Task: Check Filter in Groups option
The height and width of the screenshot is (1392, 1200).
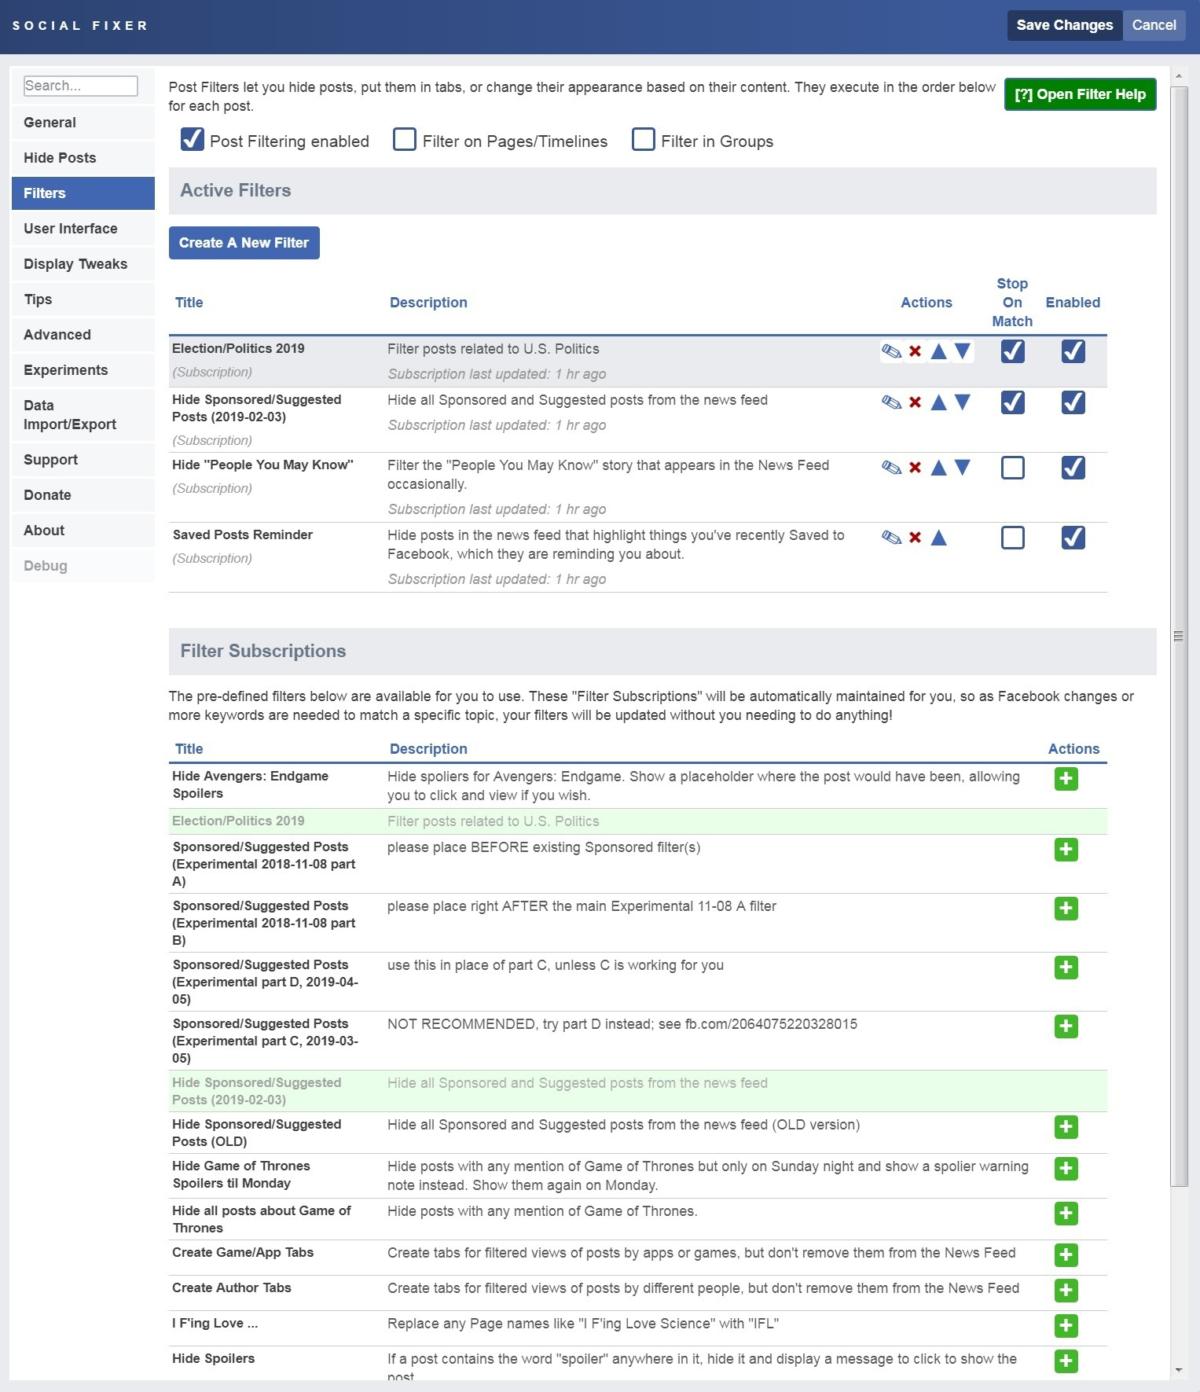Action: point(643,140)
